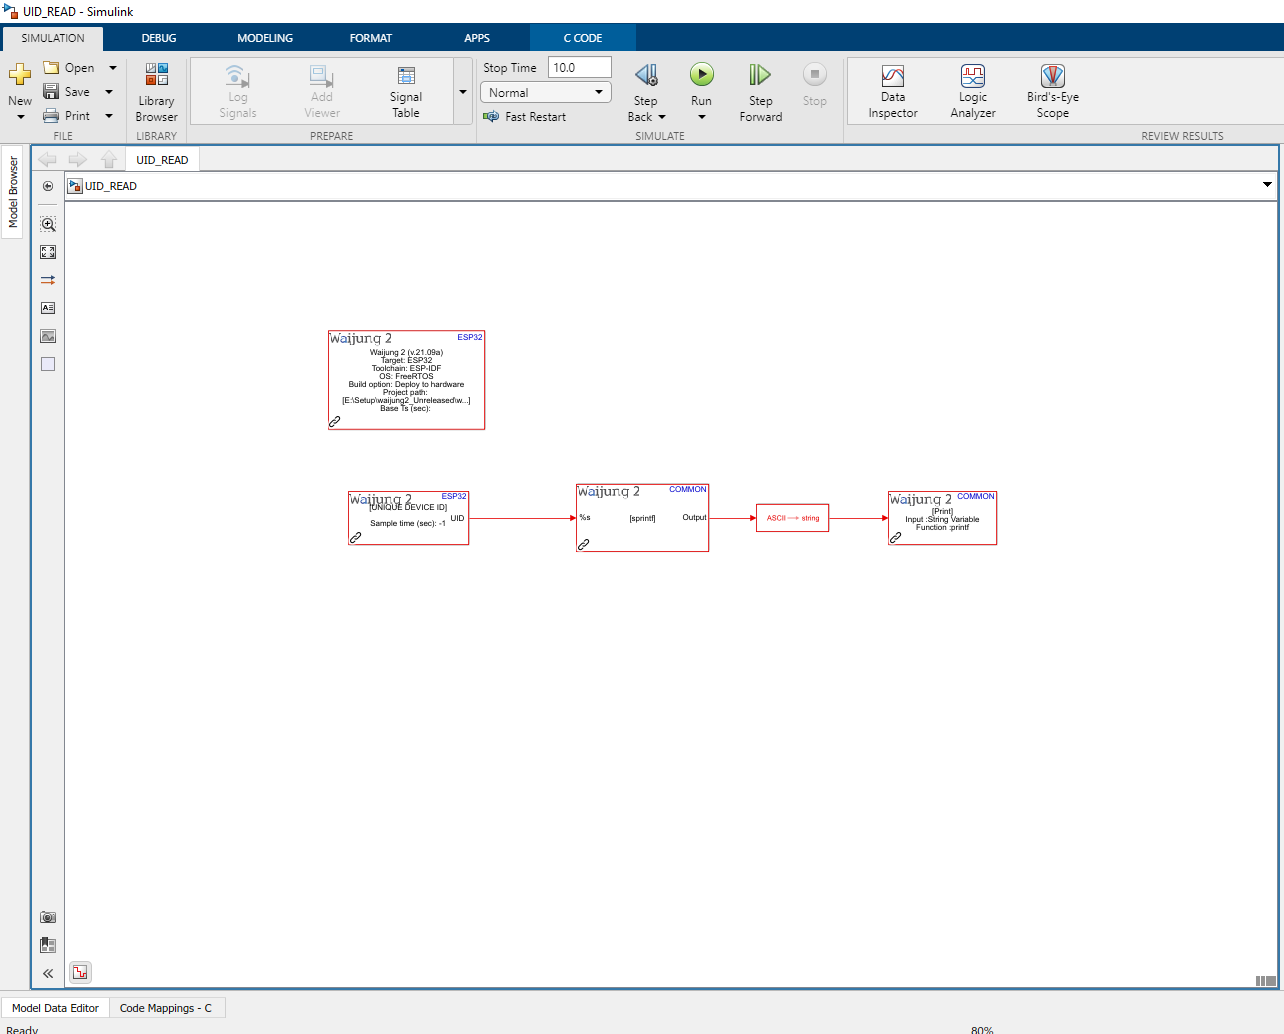1284x1034 pixels.
Task: Toggle sample time display arrows icon
Action: point(48,280)
